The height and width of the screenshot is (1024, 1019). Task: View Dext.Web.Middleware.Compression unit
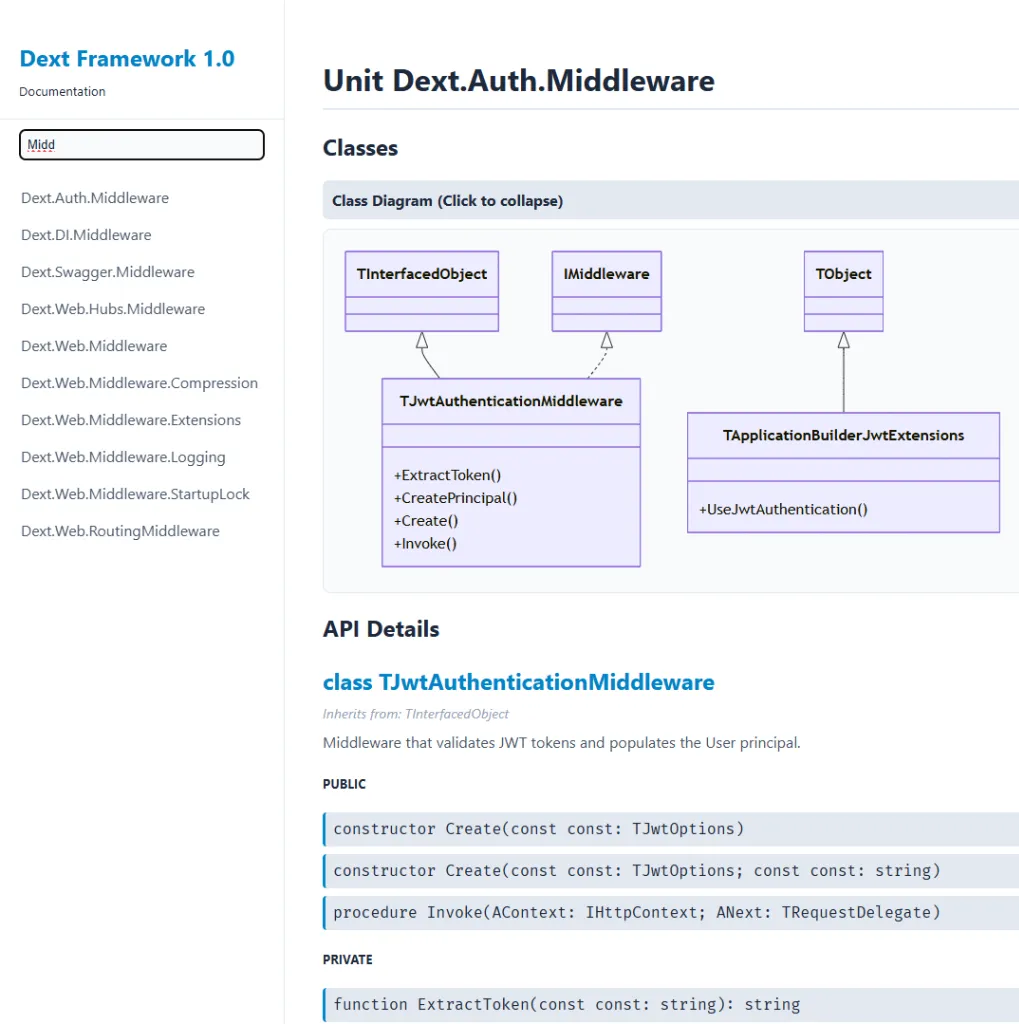[139, 382]
